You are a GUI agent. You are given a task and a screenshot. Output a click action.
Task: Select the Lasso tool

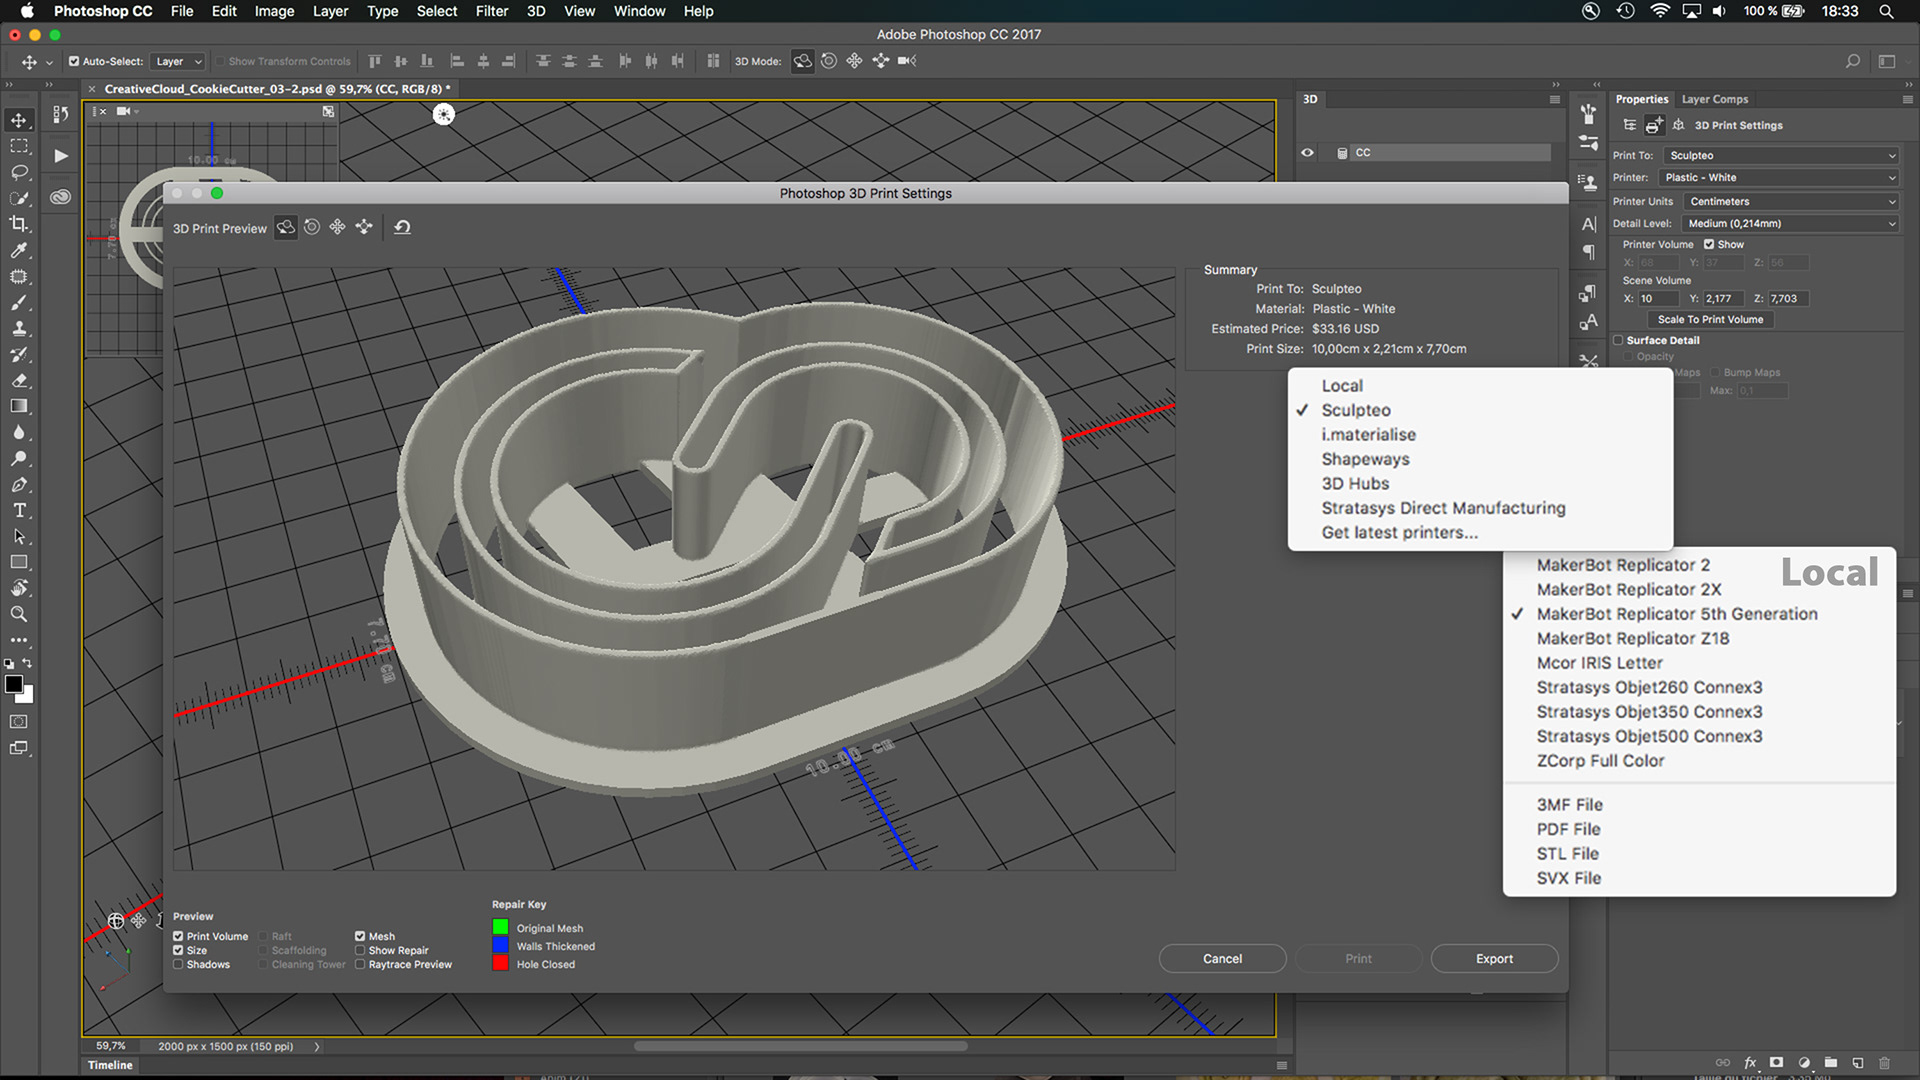point(19,172)
